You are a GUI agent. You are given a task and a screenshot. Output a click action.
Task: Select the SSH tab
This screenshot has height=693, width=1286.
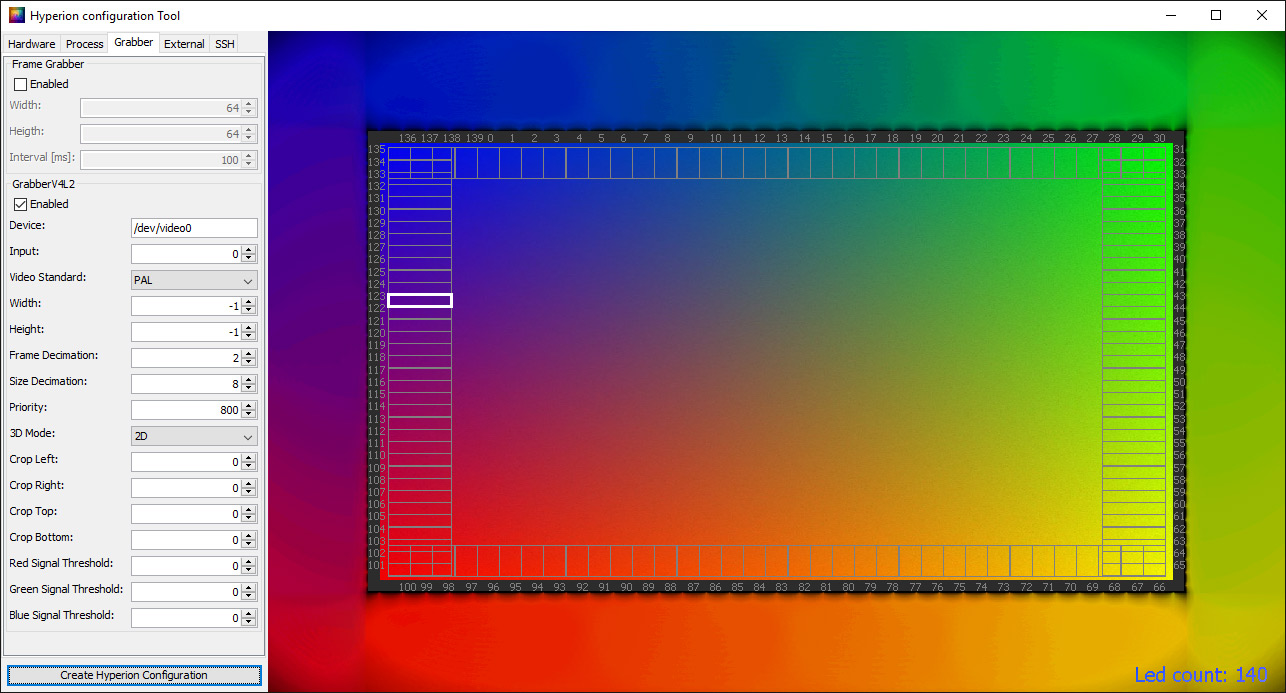(225, 44)
